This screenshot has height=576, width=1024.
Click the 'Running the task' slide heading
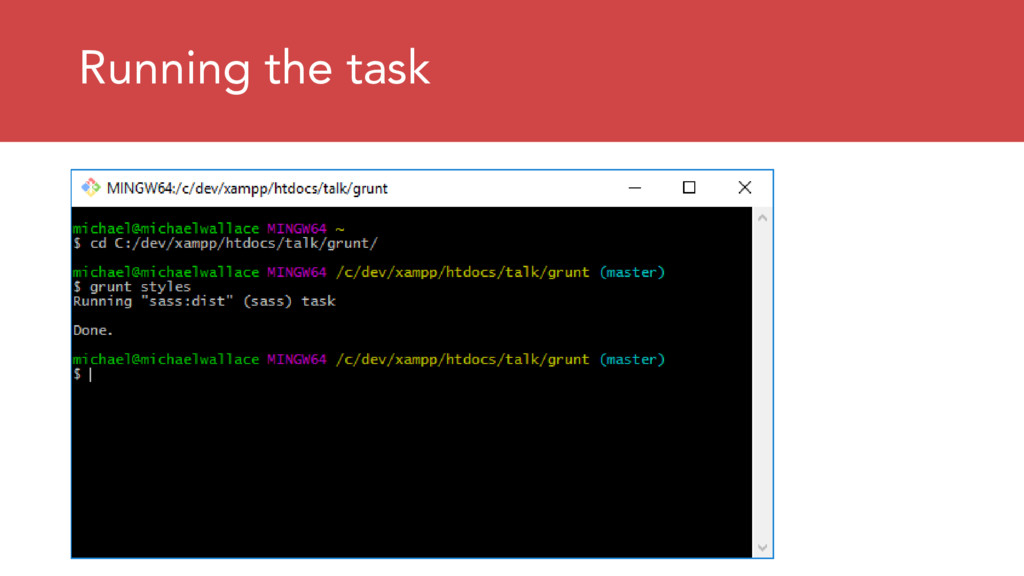[x=254, y=69]
